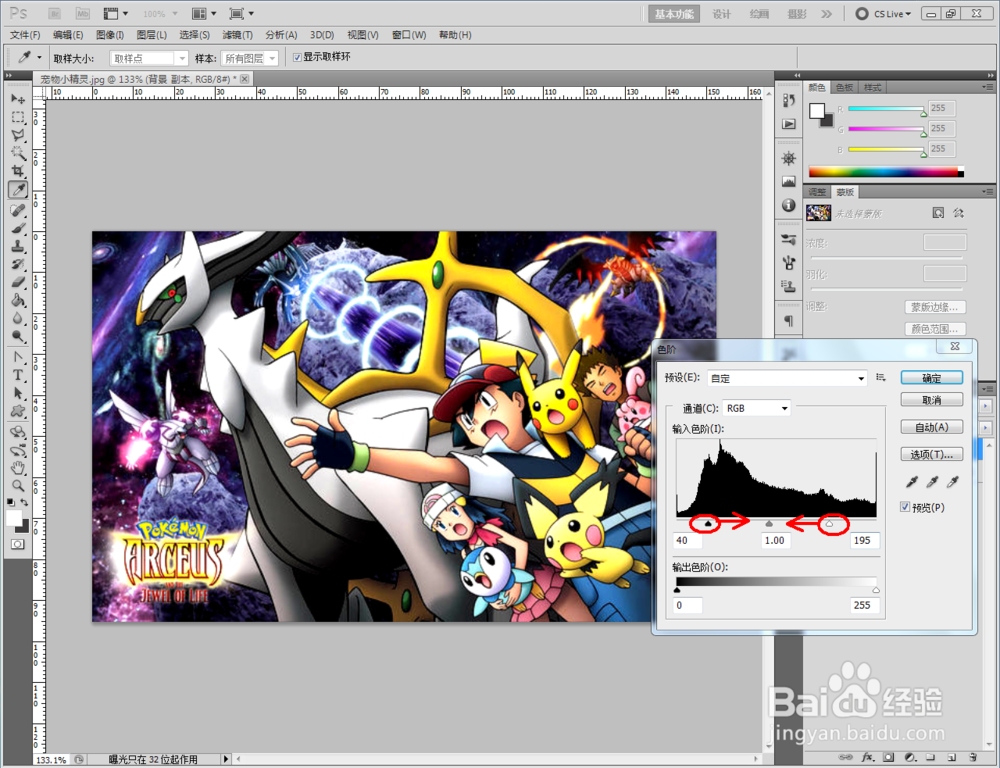This screenshot has width=1000, height=768.
Task: Select the Eyedropper tool in toolbox
Action: coord(18,189)
